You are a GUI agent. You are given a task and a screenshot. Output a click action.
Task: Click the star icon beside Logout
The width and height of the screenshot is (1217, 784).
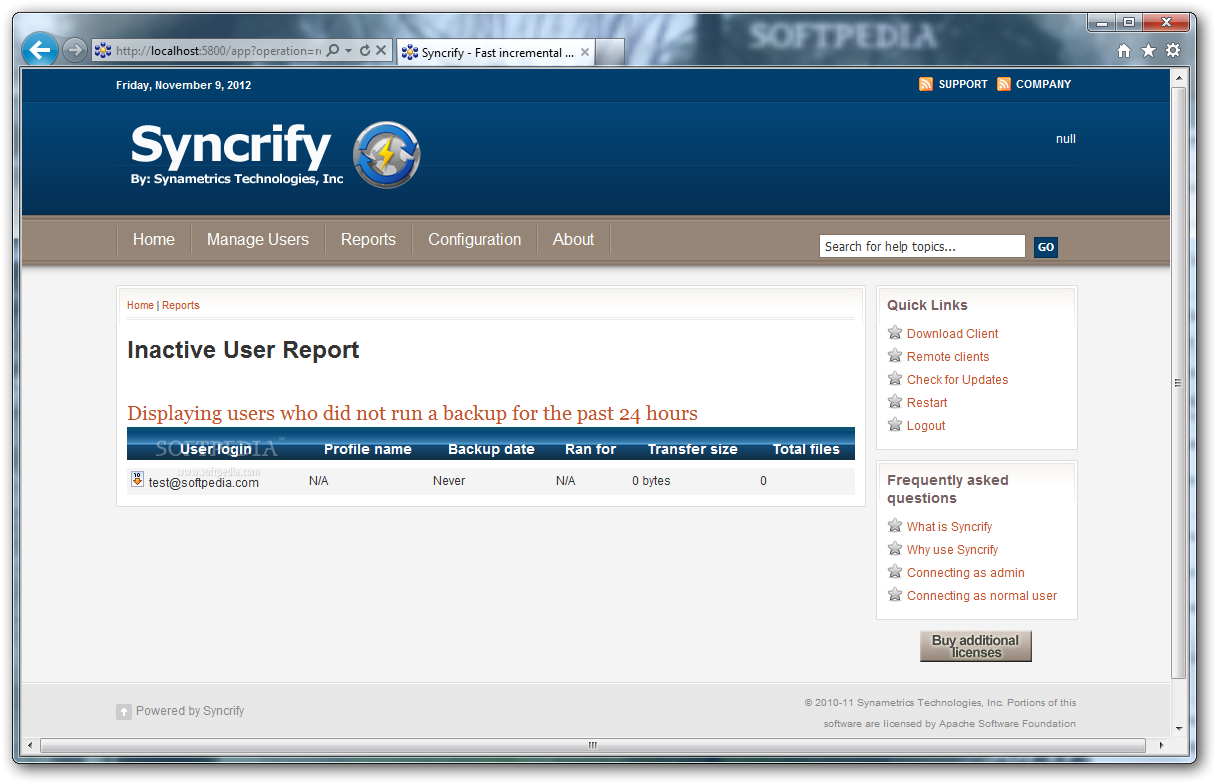(x=895, y=425)
